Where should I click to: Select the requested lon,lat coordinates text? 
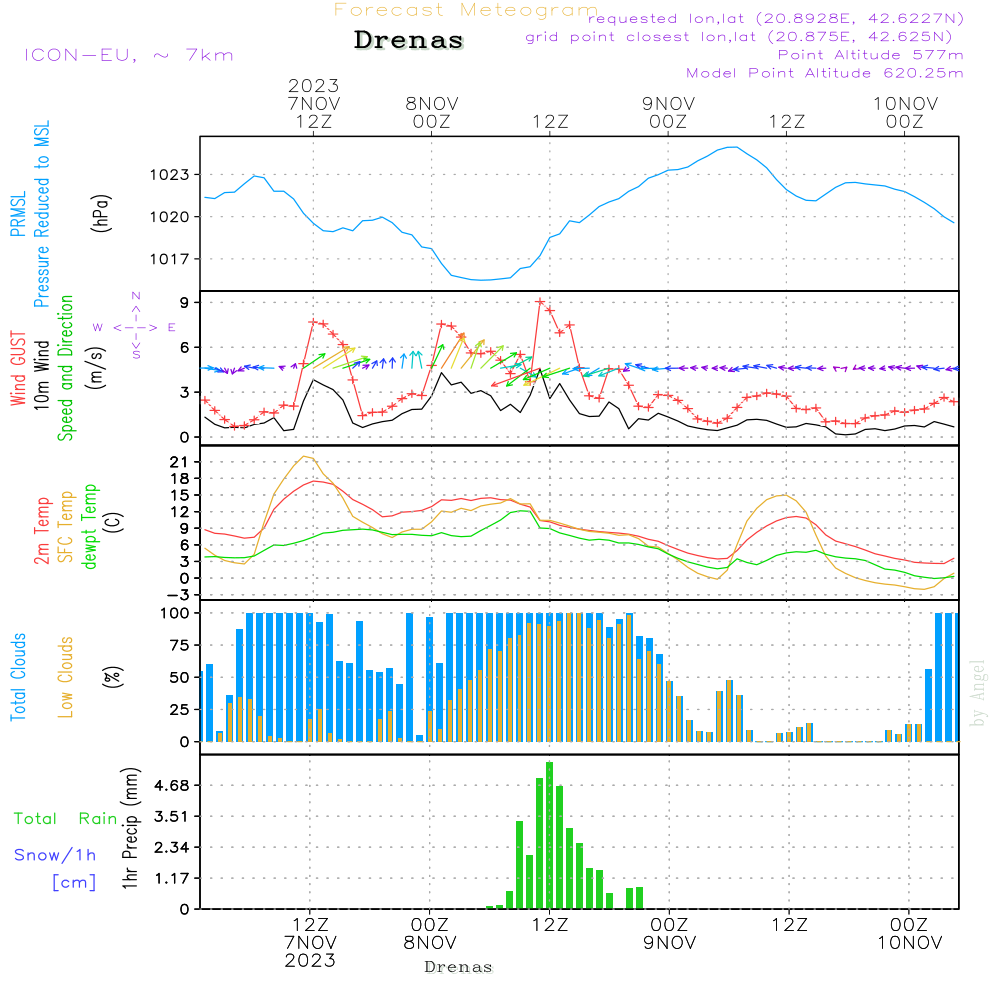pyautogui.click(x=775, y=19)
